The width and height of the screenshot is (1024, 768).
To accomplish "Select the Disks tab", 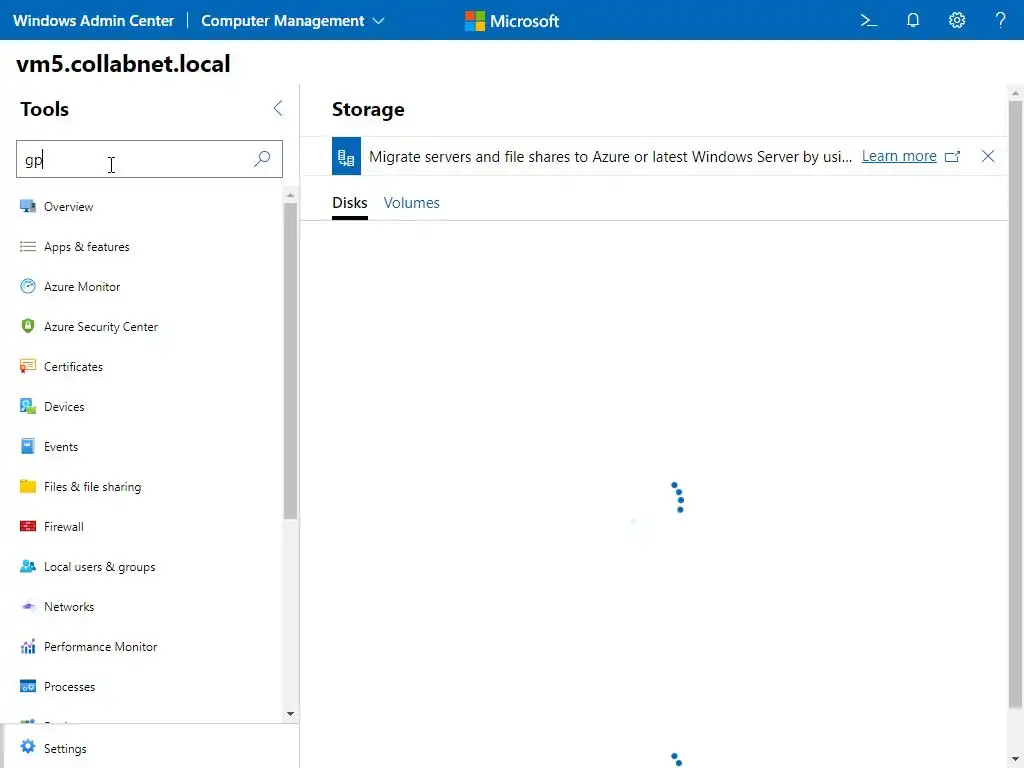I will point(349,203).
